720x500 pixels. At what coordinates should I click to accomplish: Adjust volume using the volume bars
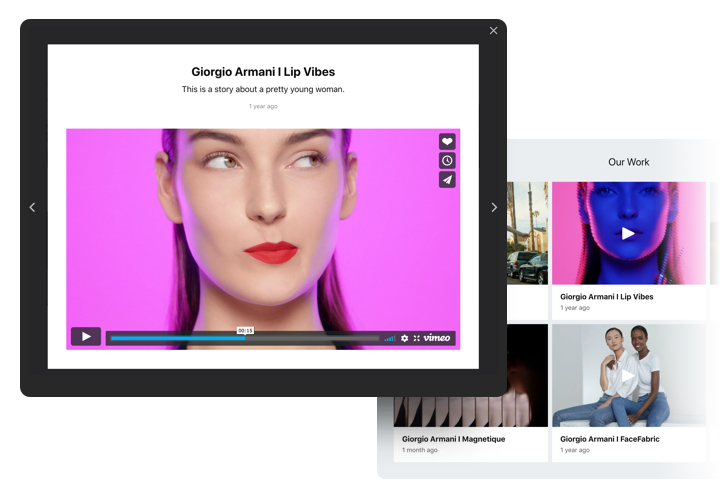click(390, 338)
